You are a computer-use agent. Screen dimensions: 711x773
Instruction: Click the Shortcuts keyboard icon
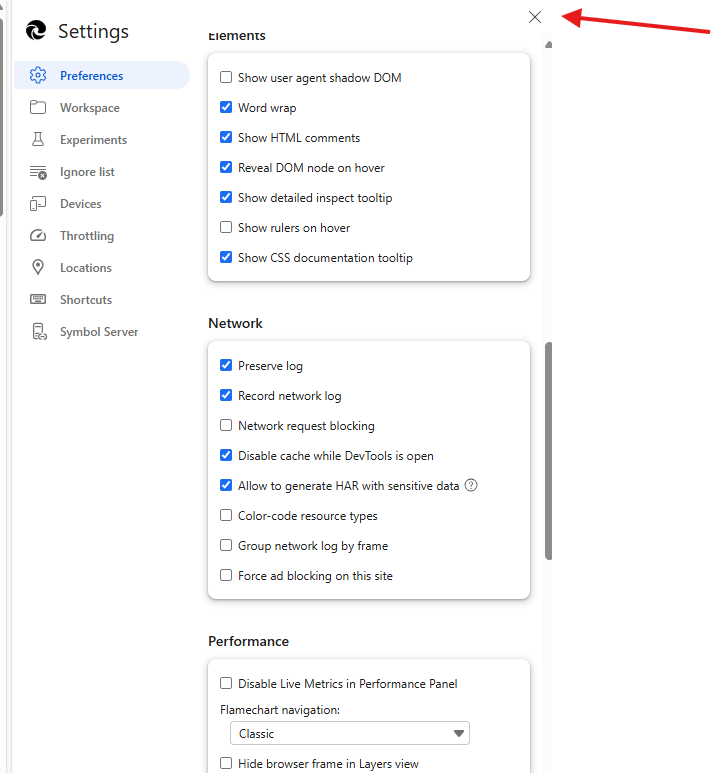38,300
